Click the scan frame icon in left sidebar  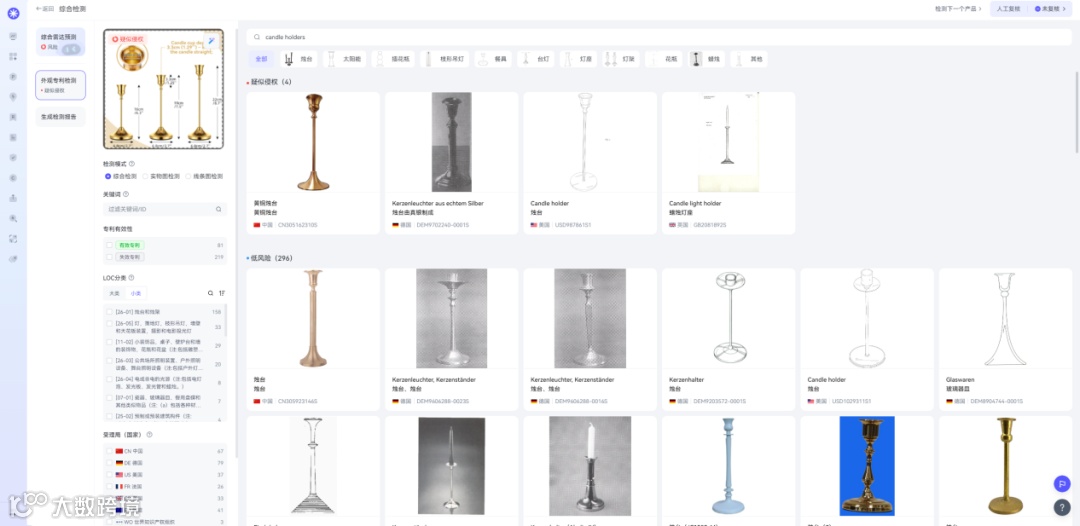[13, 238]
